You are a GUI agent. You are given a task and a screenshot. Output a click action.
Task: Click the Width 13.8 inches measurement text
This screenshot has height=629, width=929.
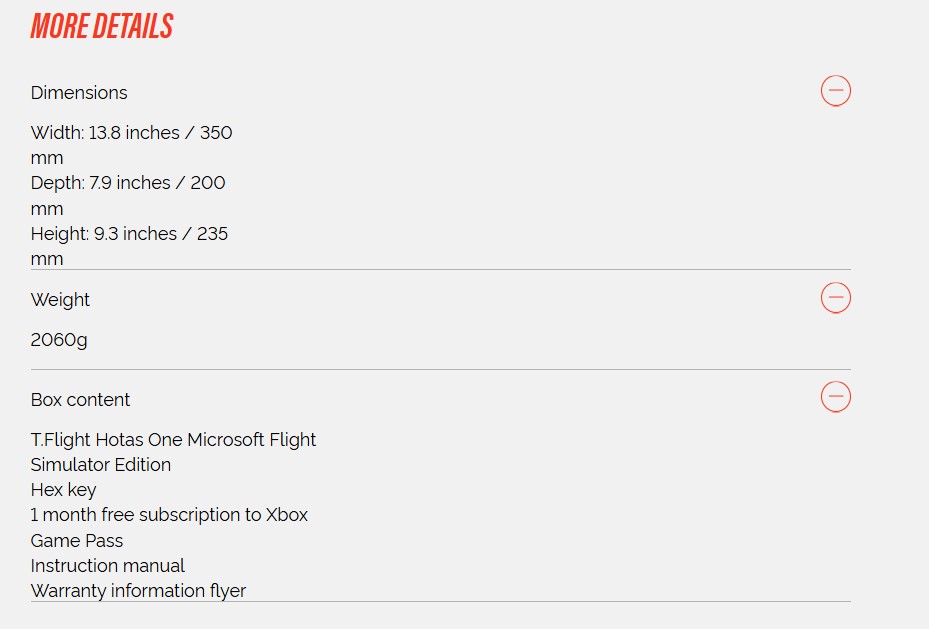click(x=131, y=133)
